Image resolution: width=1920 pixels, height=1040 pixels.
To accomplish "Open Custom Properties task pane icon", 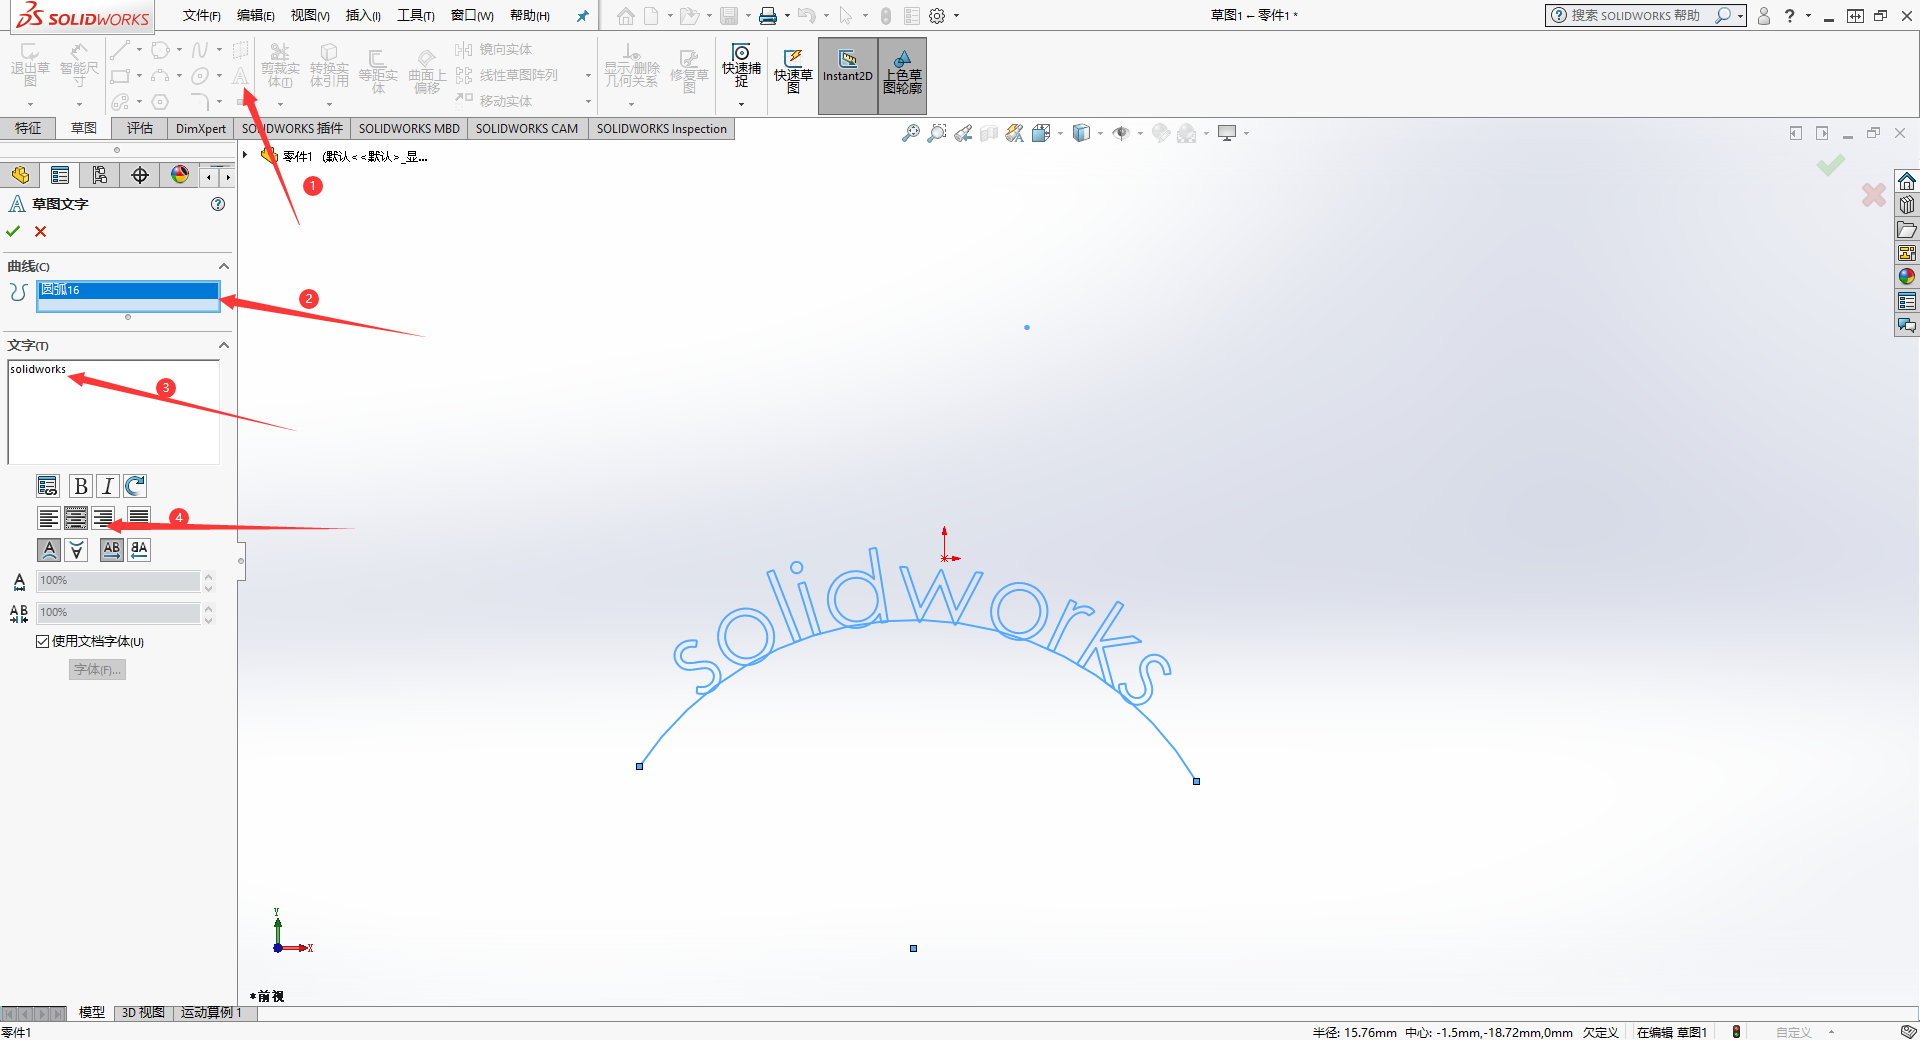I will click(x=1907, y=301).
